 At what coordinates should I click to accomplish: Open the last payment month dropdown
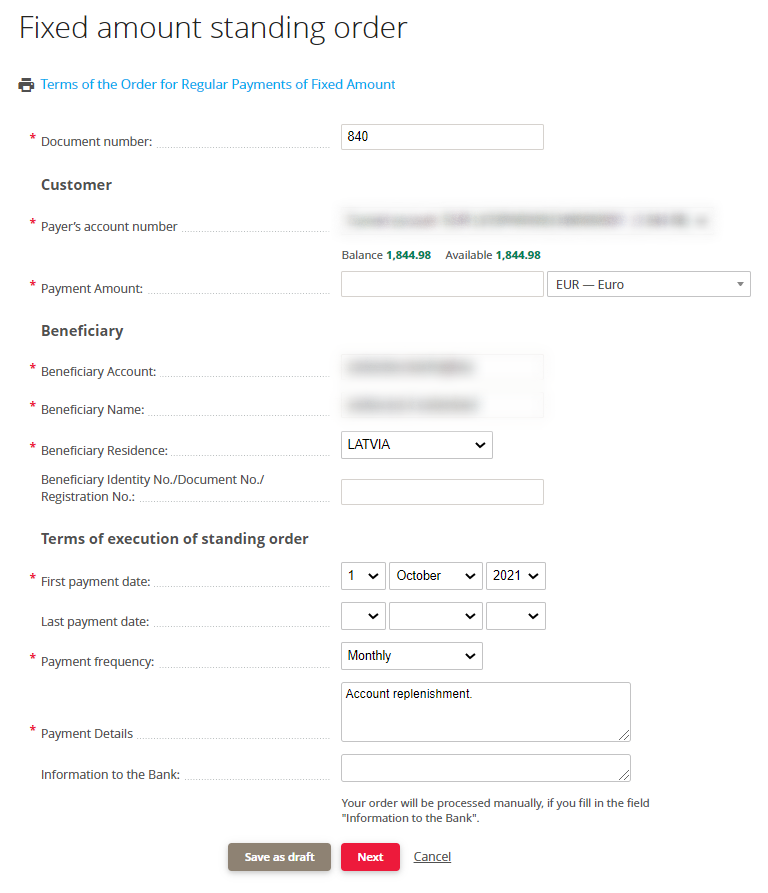coord(436,616)
